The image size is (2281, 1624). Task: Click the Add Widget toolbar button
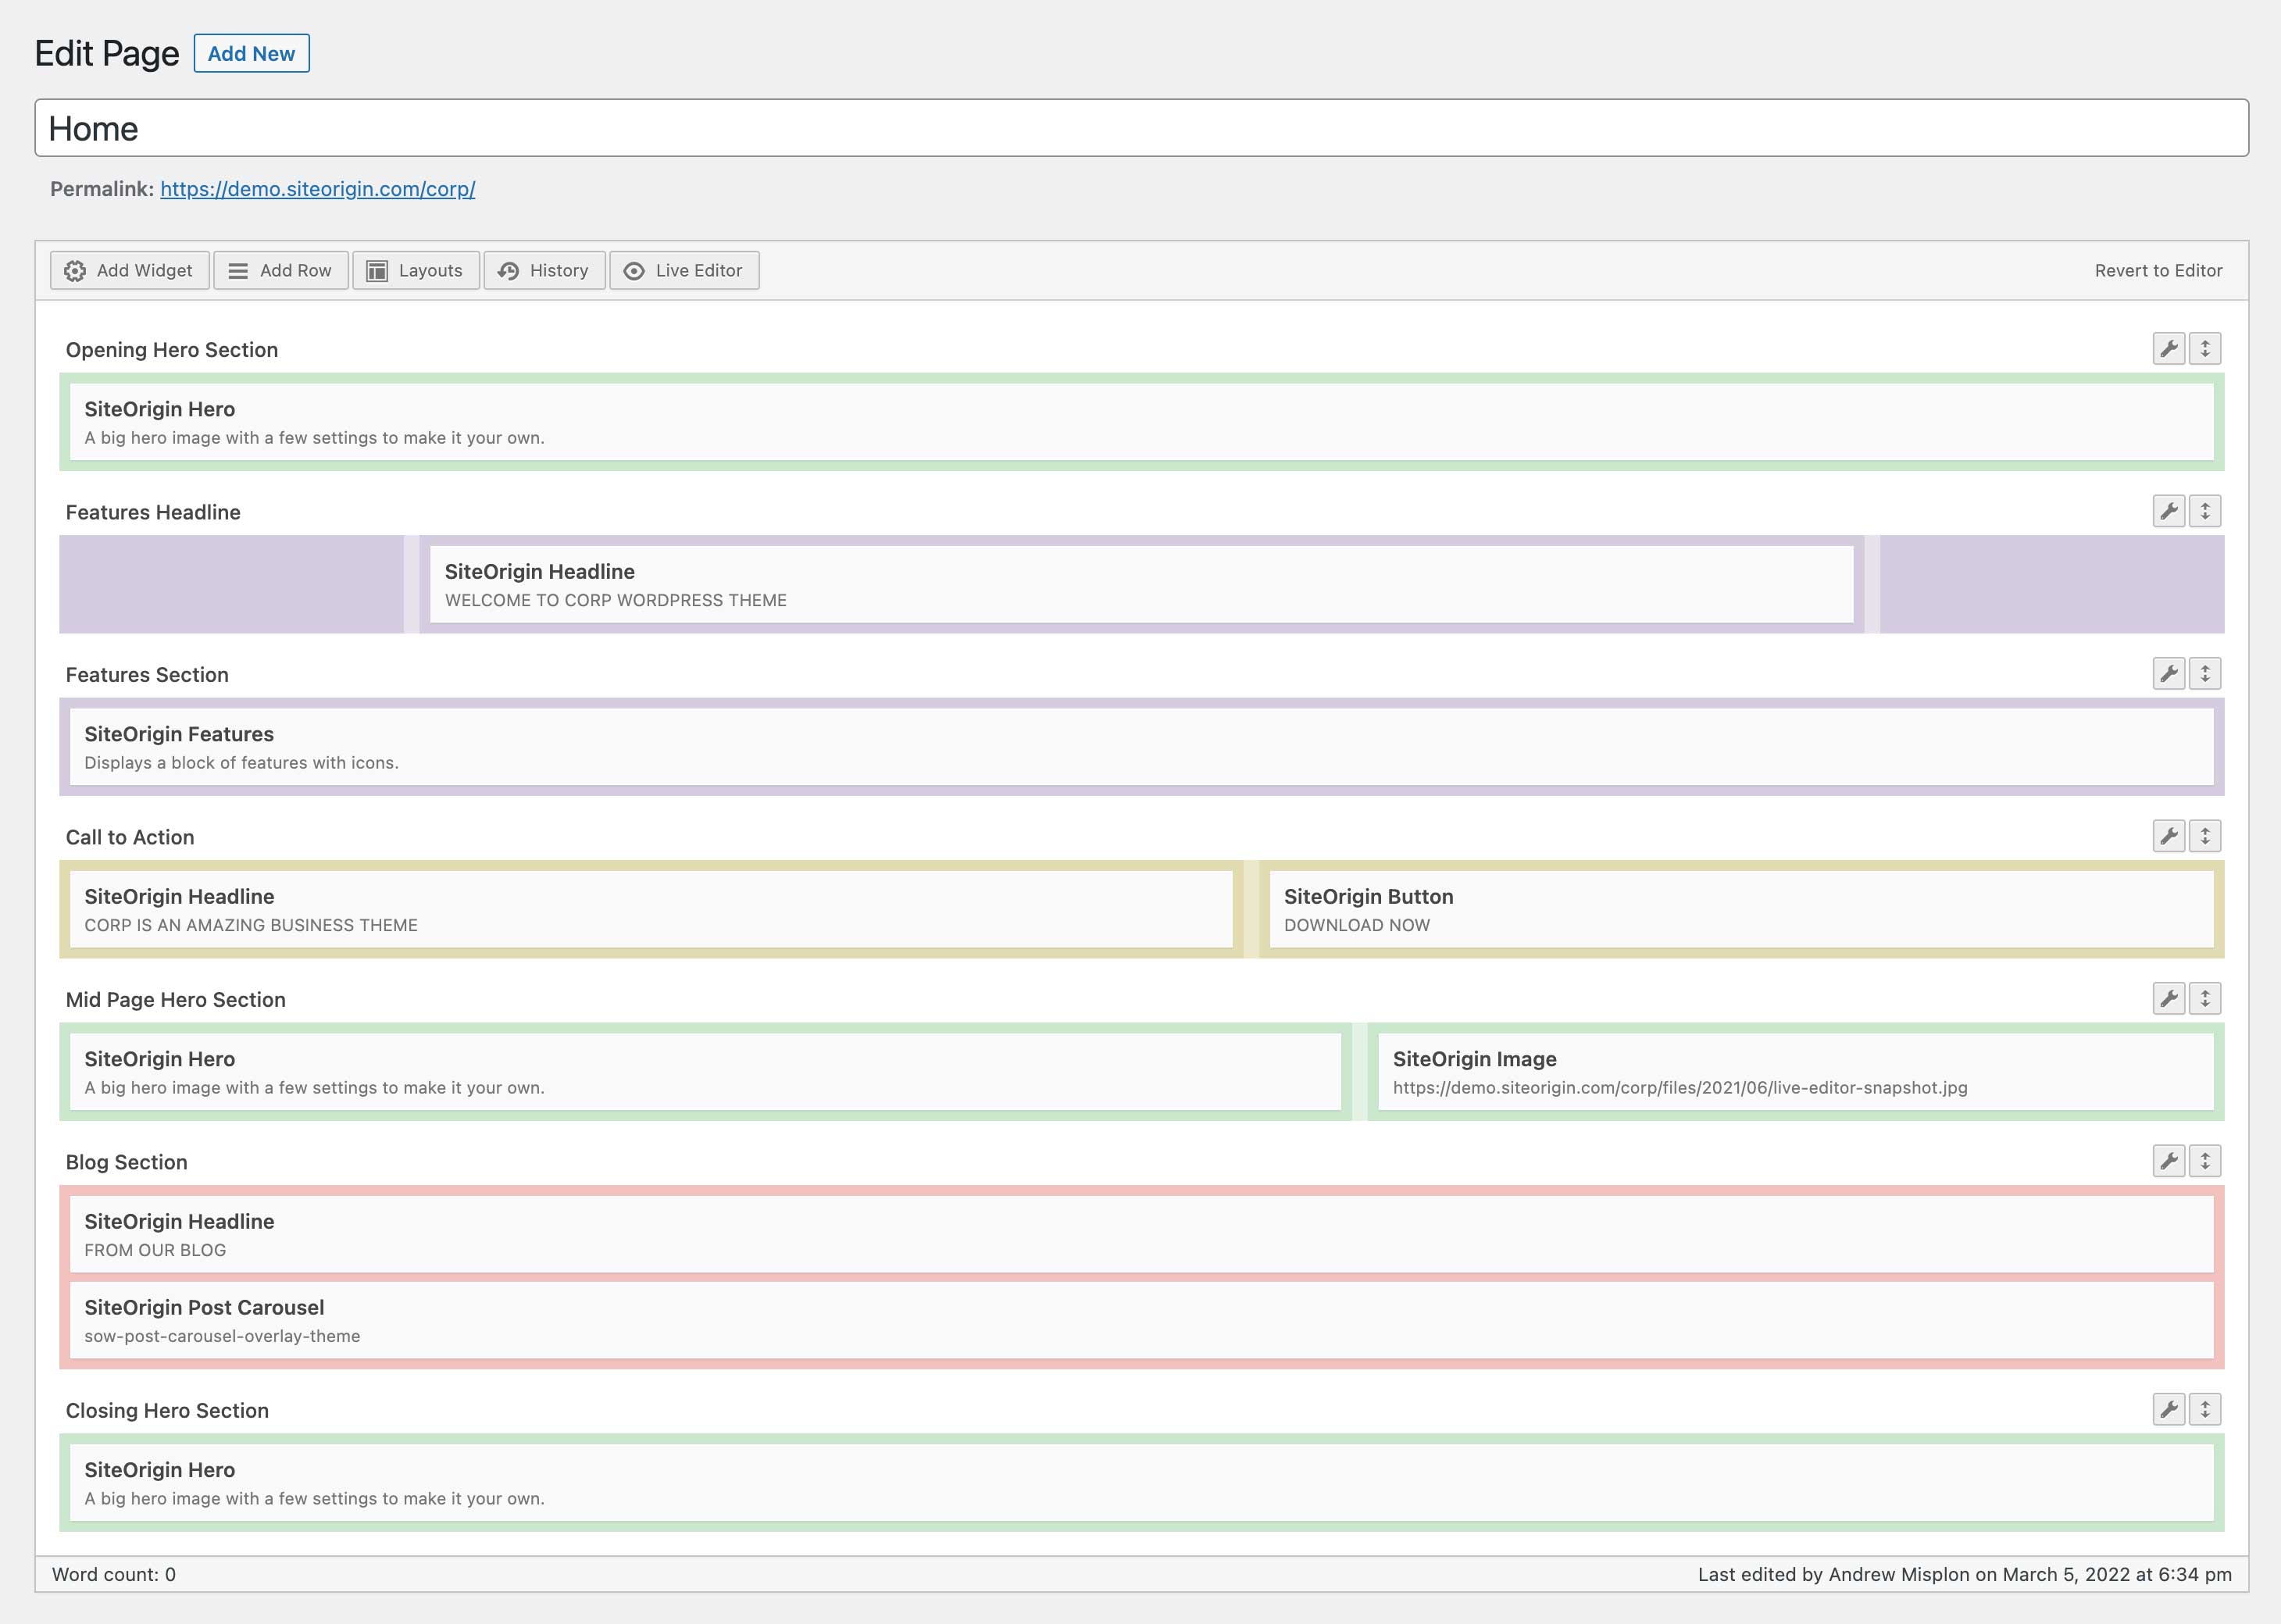pos(130,270)
